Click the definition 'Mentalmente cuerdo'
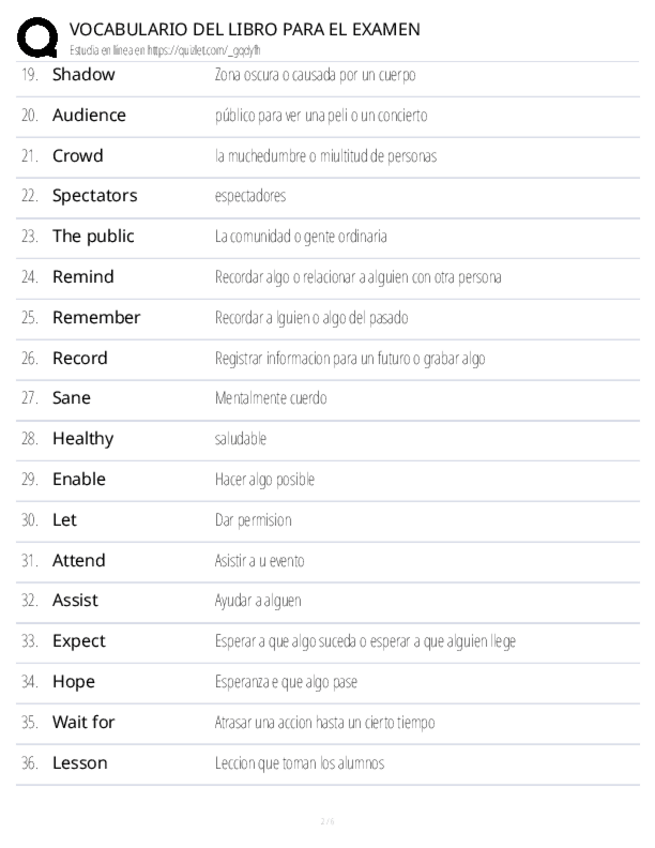This screenshot has width=655, height=848. click(271, 398)
